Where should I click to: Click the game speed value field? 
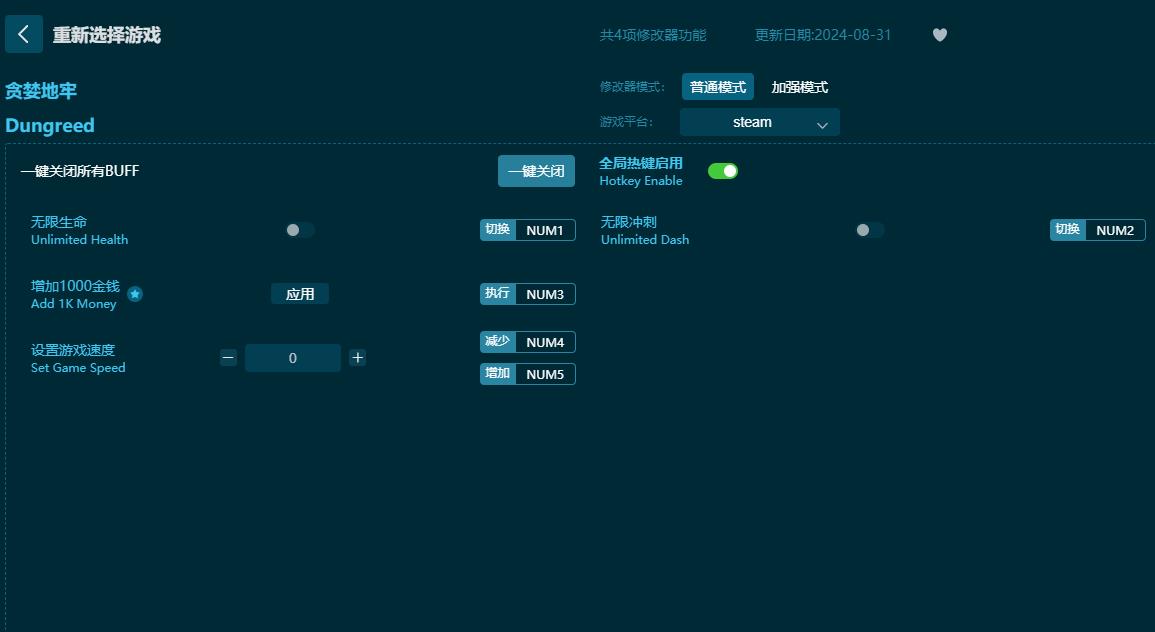[292, 358]
